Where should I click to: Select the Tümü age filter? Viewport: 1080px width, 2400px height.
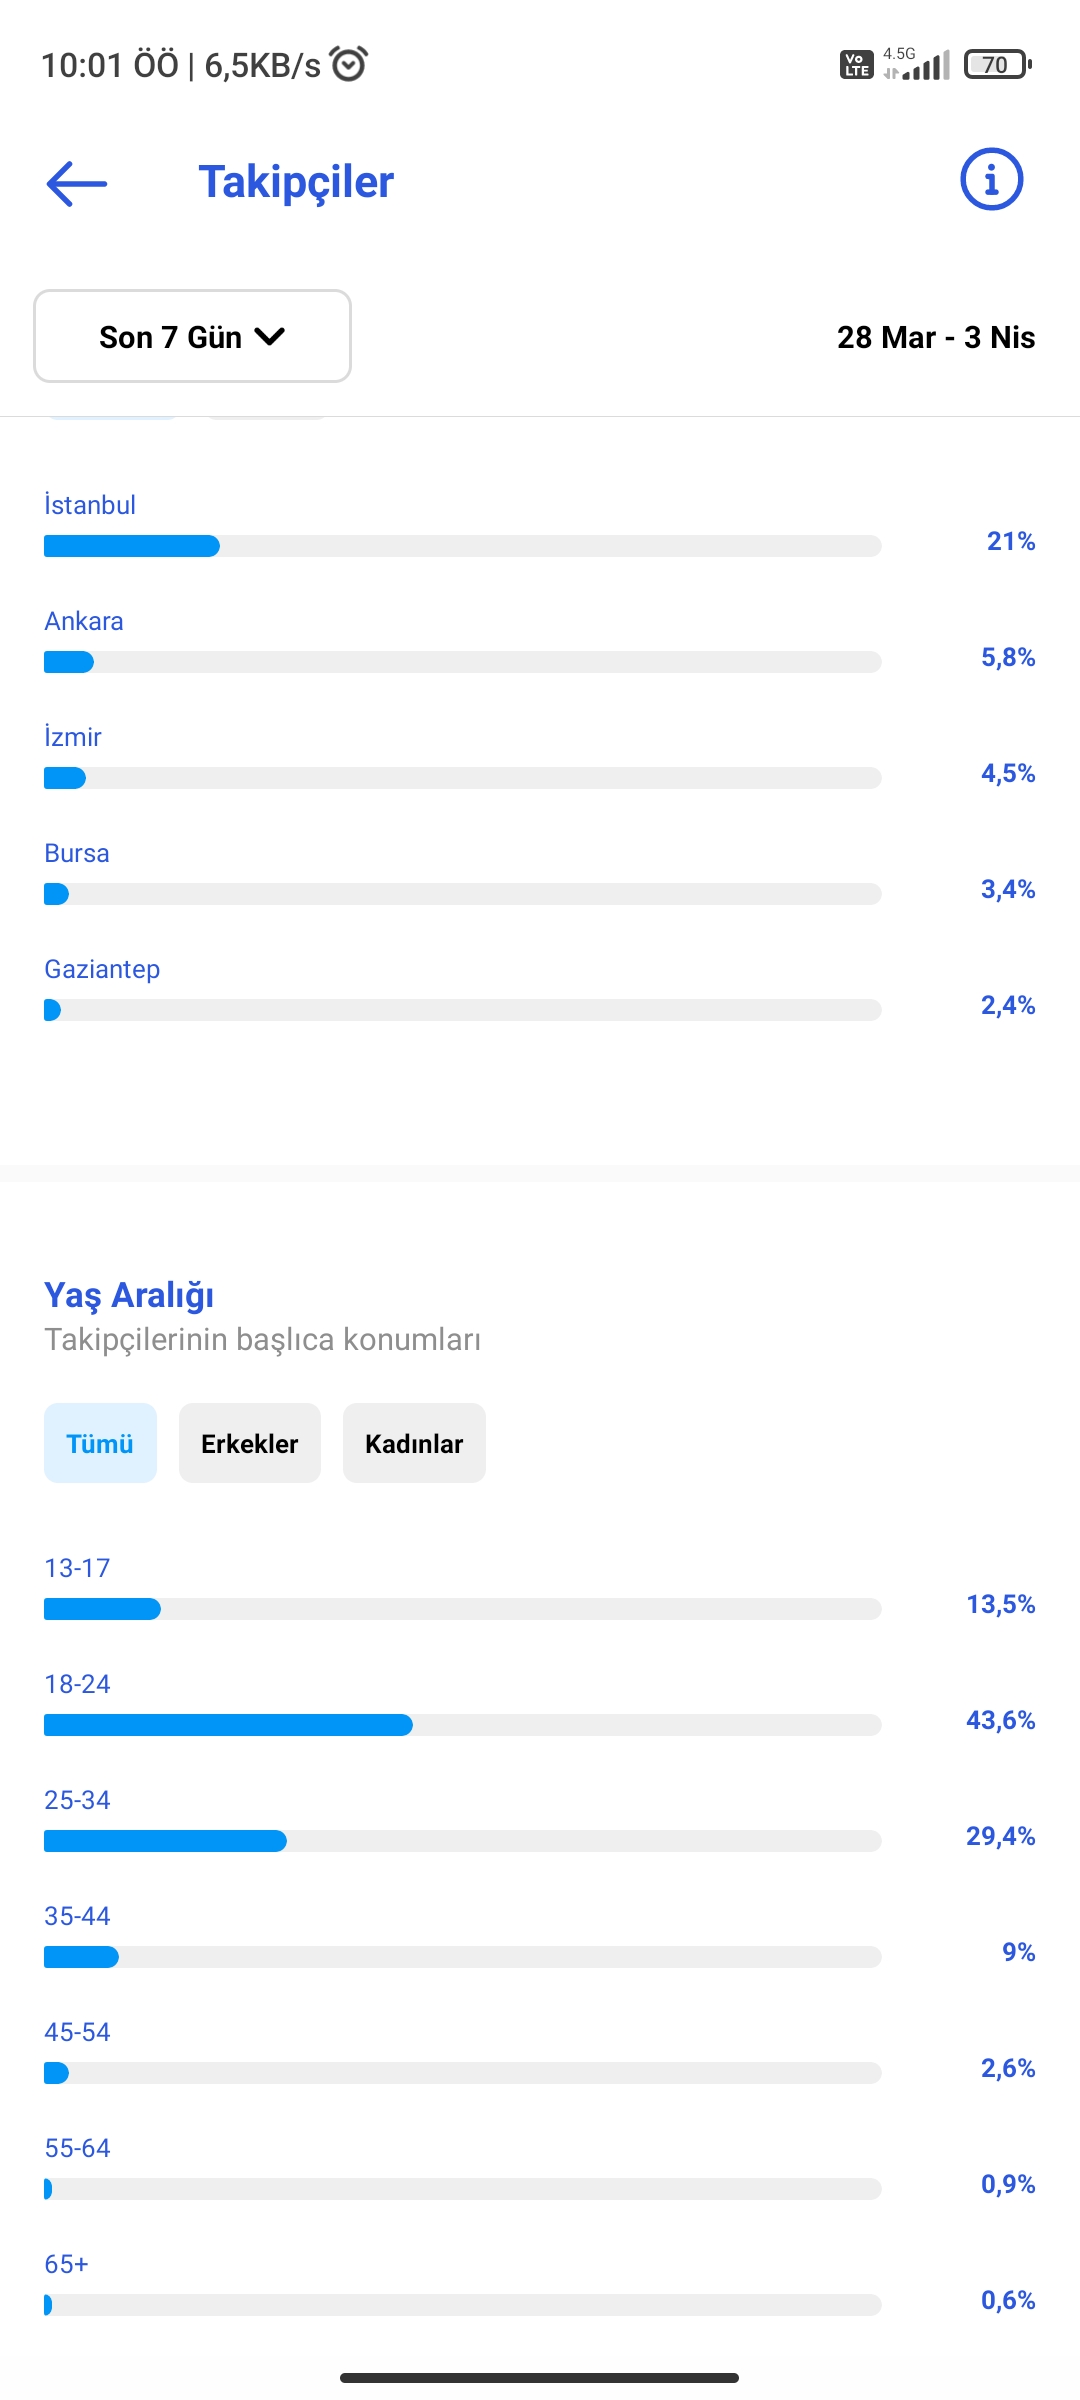coord(100,1443)
